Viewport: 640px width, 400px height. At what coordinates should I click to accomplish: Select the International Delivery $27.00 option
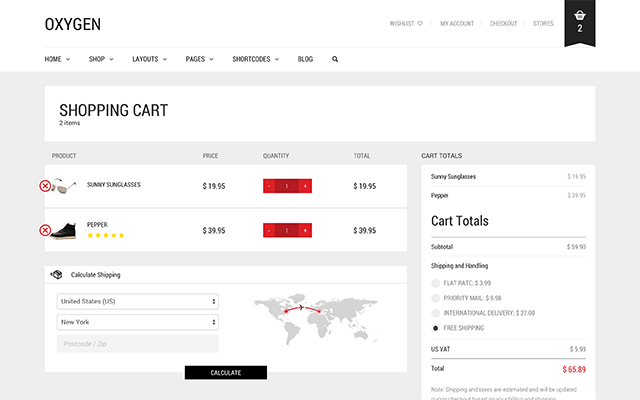(x=436, y=313)
